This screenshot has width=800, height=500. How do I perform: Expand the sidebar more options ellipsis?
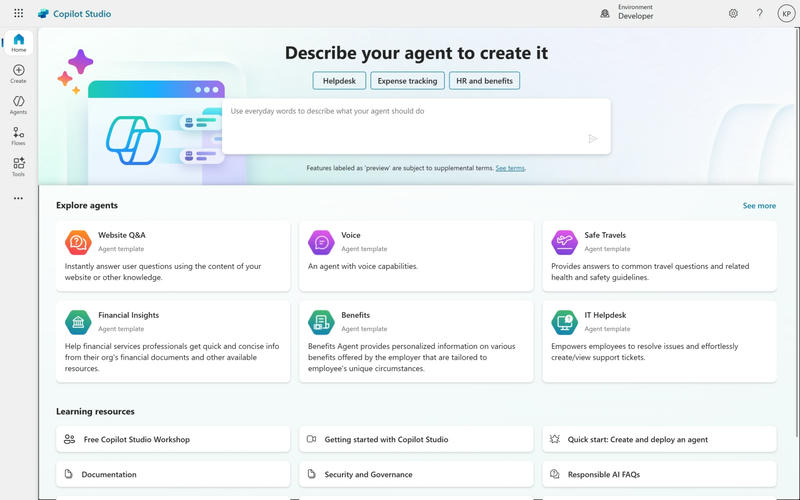point(18,198)
